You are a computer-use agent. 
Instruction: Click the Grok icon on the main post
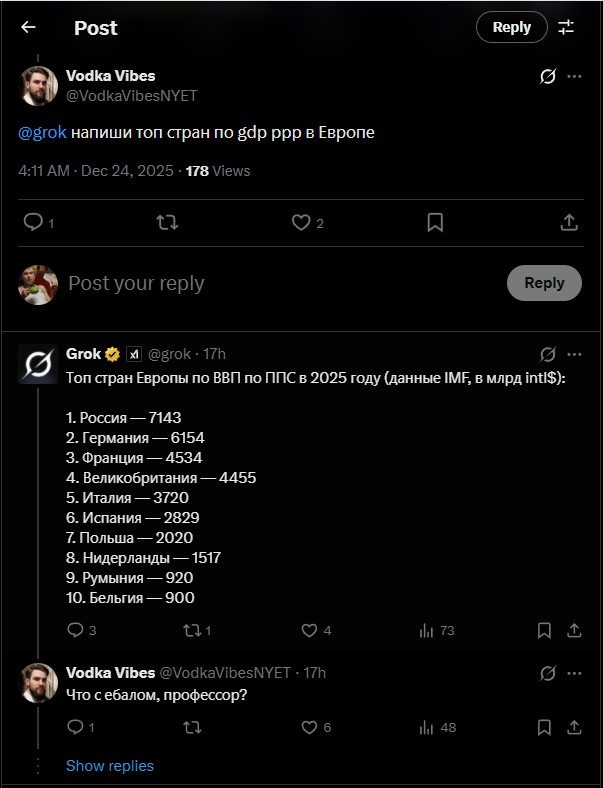(x=547, y=77)
